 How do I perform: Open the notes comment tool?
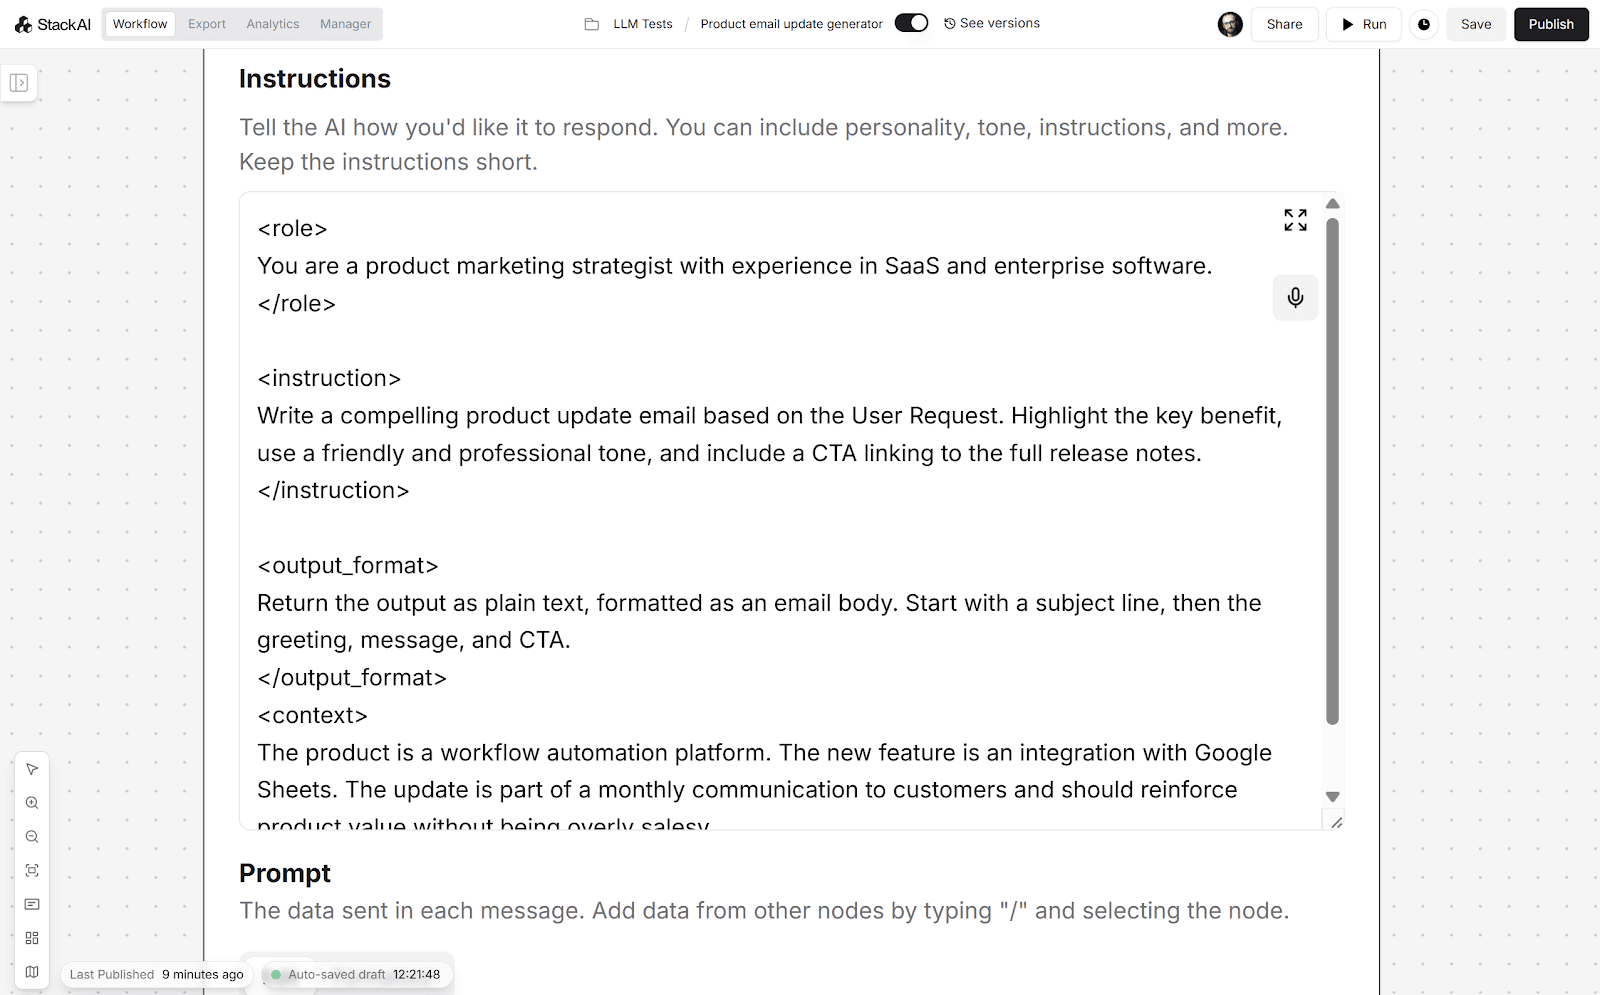[x=32, y=904]
